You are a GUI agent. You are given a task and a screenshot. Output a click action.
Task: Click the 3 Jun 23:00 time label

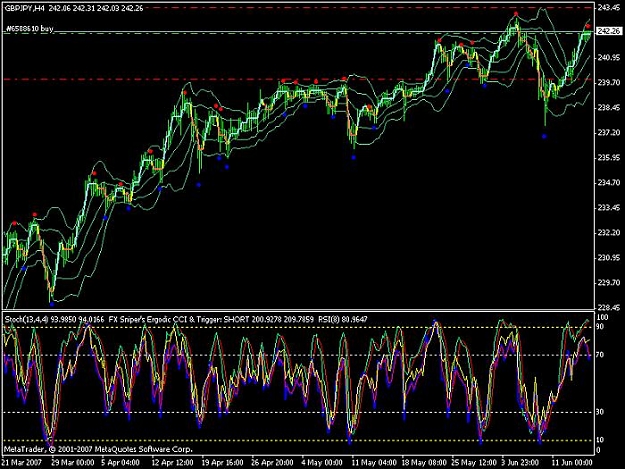coord(521,463)
